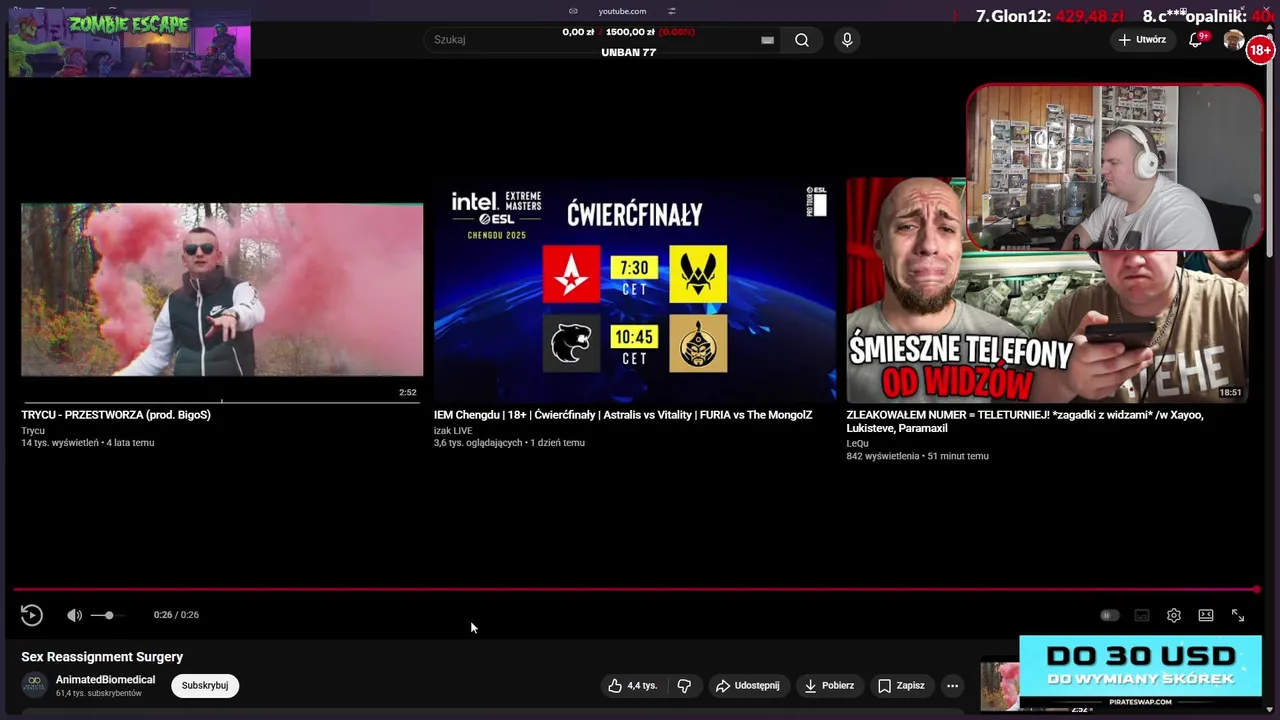Open the Utwórz create menu
The image size is (1280, 720).
[1142, 40]
